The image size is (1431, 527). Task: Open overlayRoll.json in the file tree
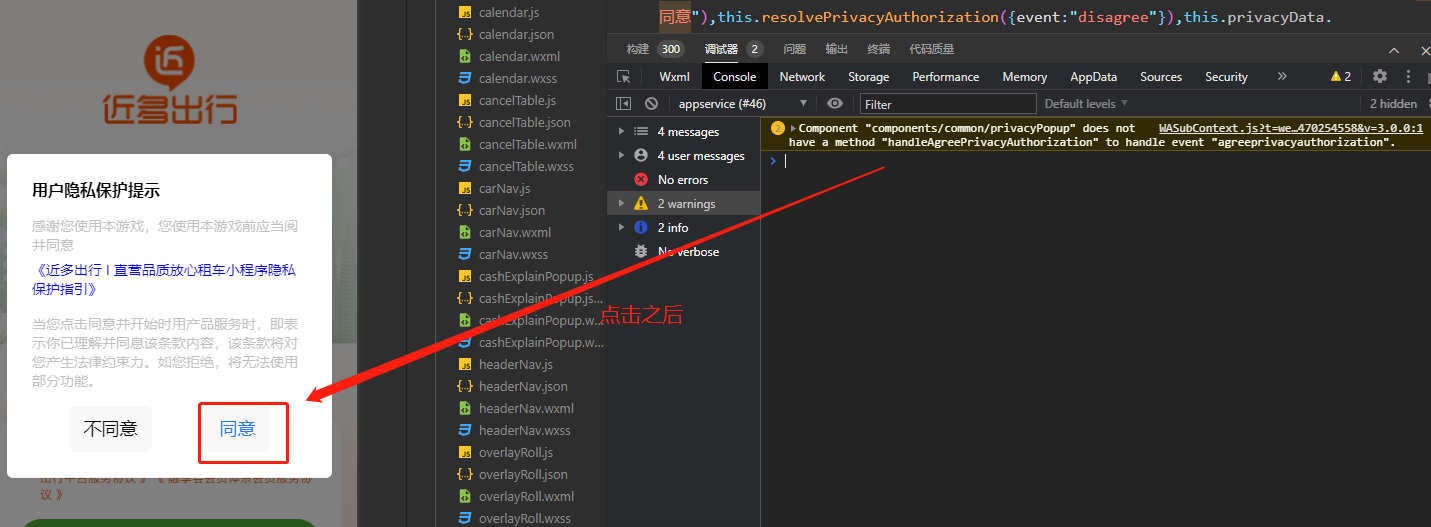point(523,475)
